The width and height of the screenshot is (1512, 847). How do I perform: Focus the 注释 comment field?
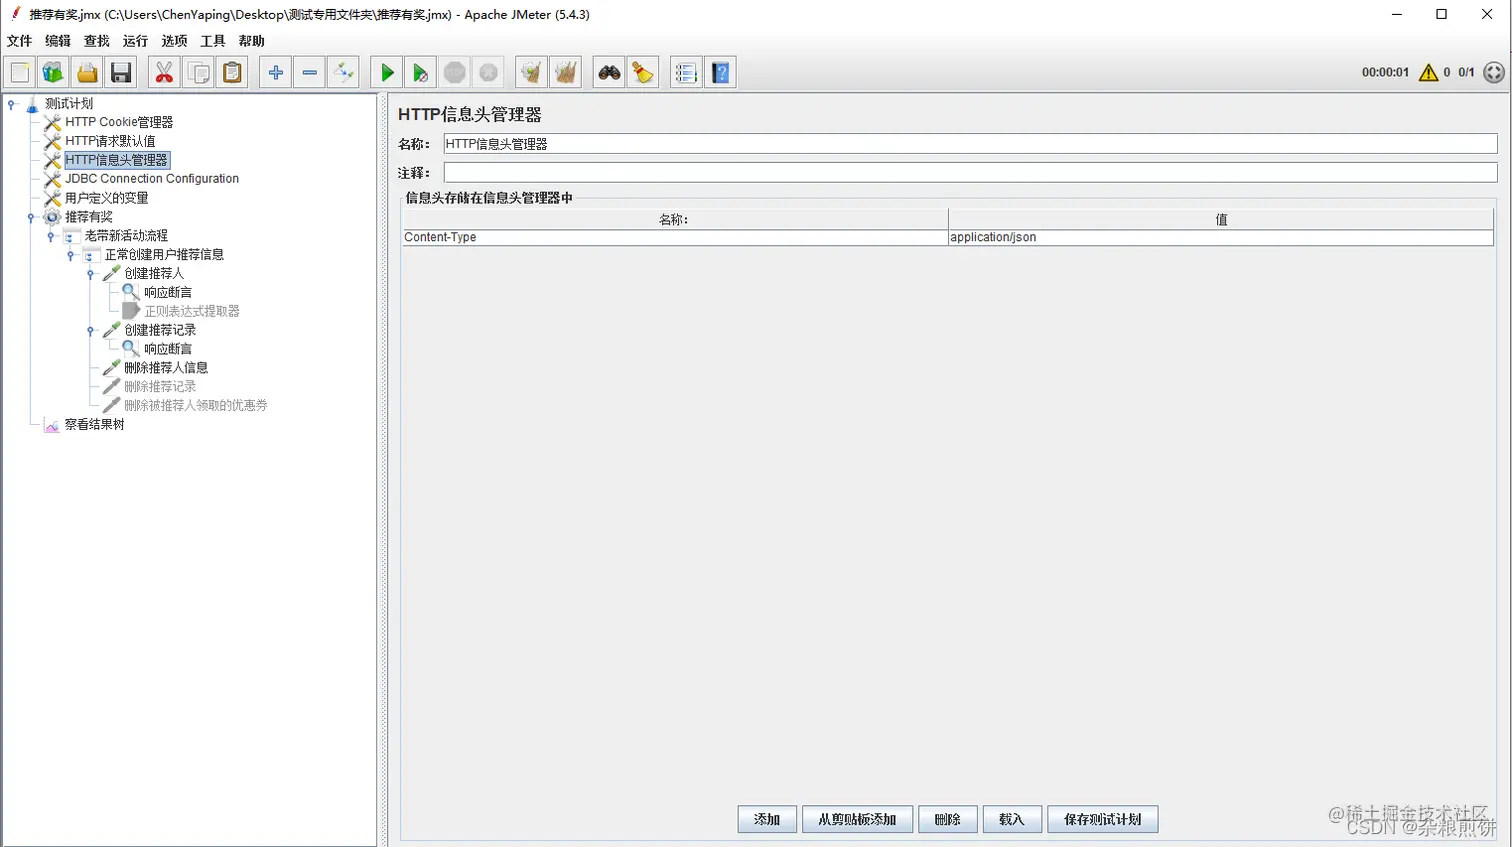point(970,173)
